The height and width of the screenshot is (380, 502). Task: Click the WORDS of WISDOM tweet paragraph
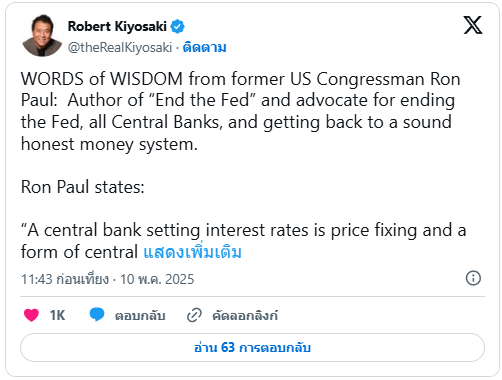click(241, 111)
